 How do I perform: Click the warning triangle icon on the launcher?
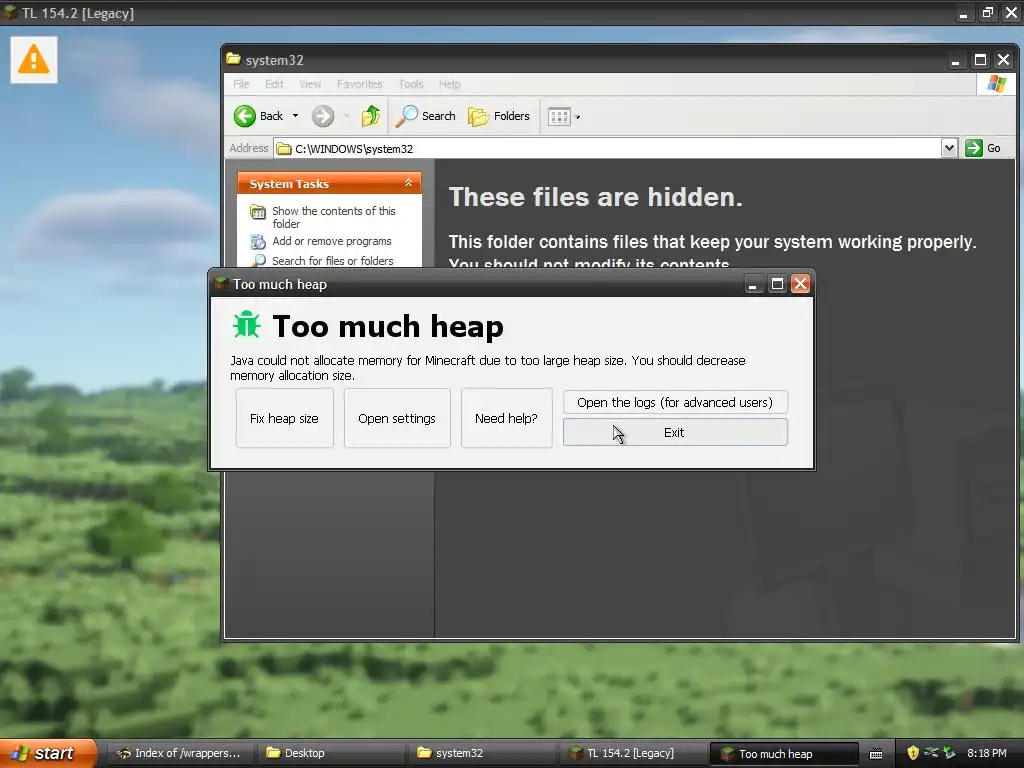[33, 60]
